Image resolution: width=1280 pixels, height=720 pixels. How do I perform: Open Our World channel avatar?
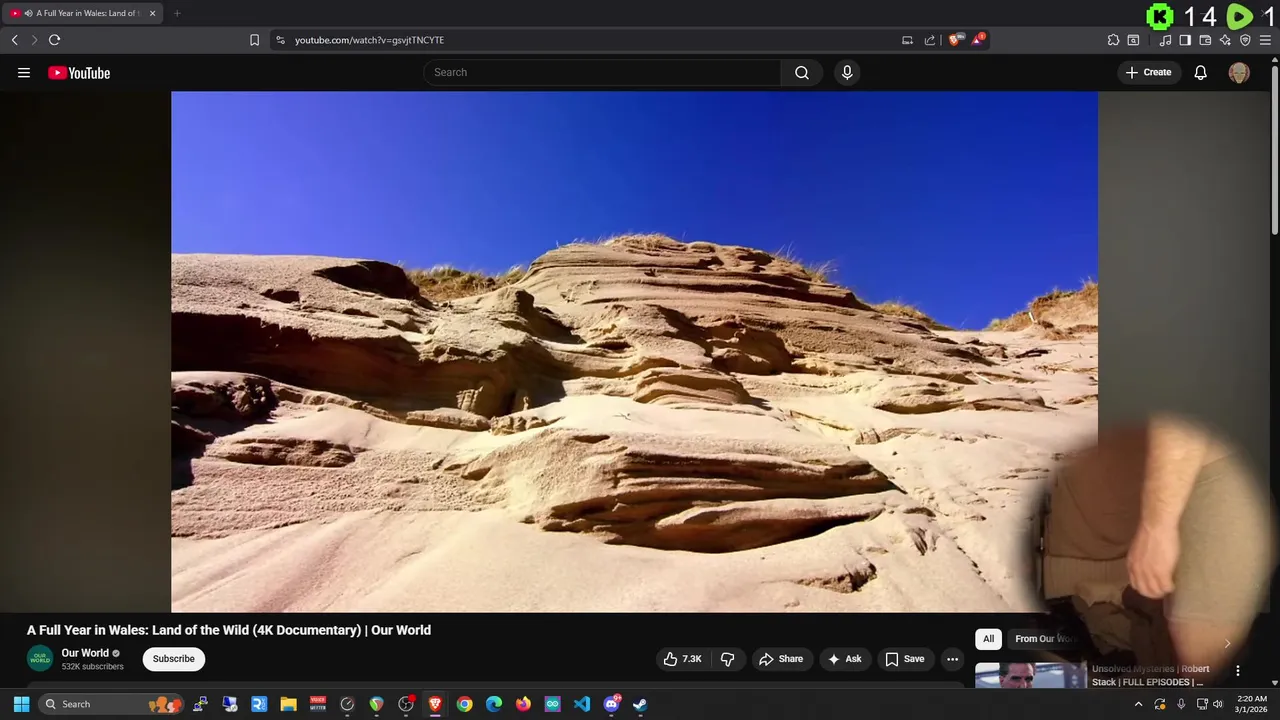tap(40, 658)
